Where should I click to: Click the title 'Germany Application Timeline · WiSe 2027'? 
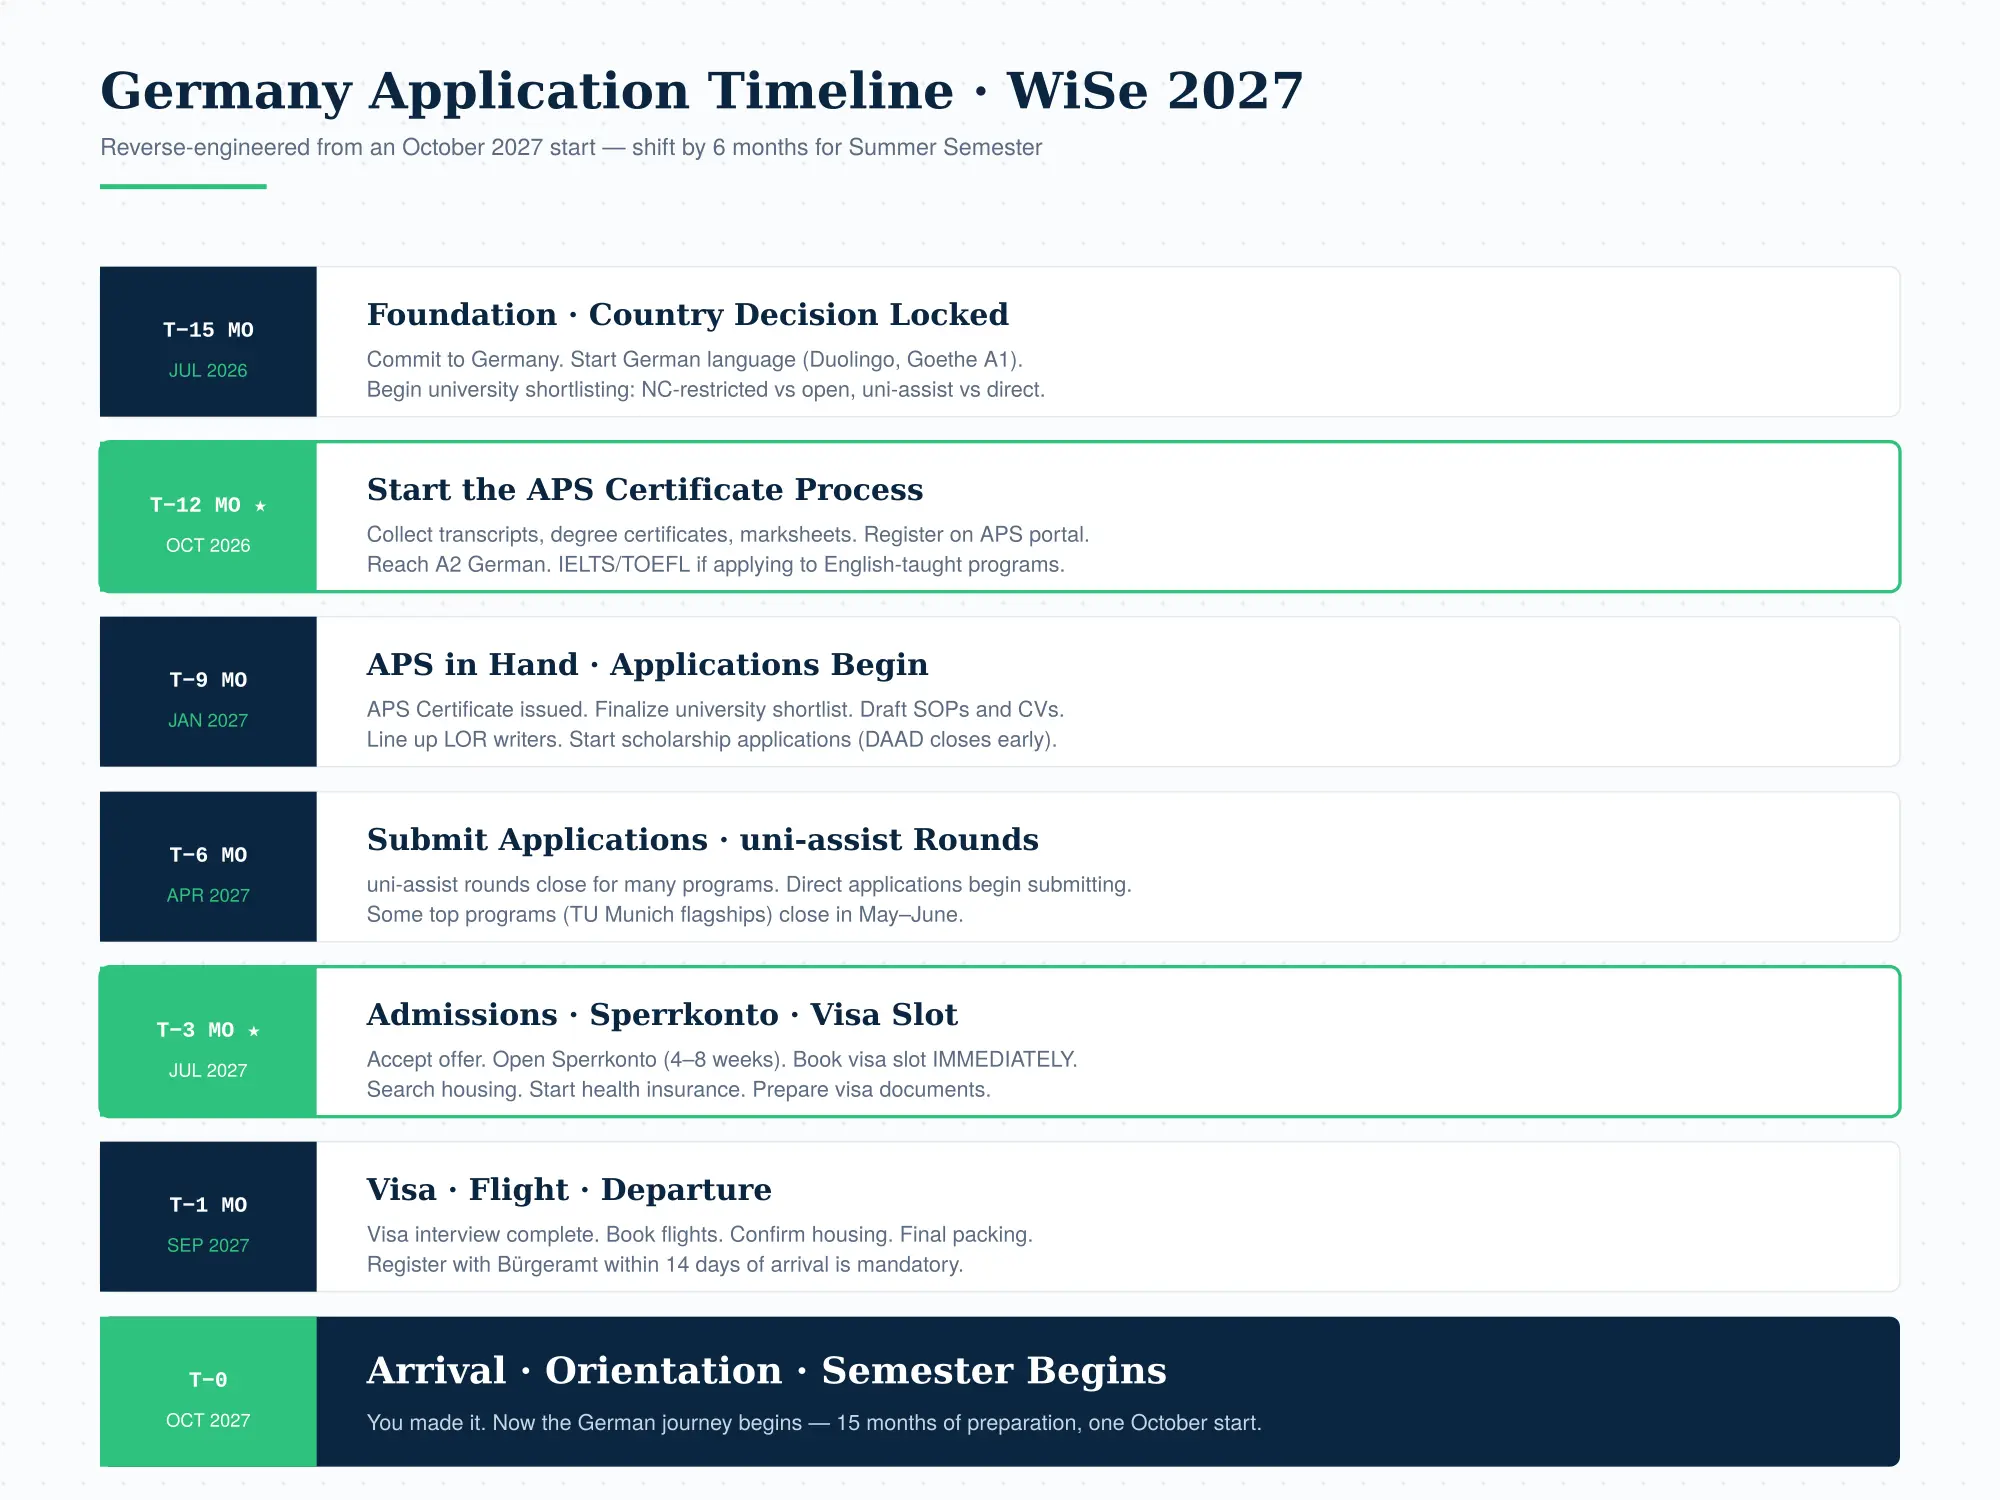coord(702,92)
